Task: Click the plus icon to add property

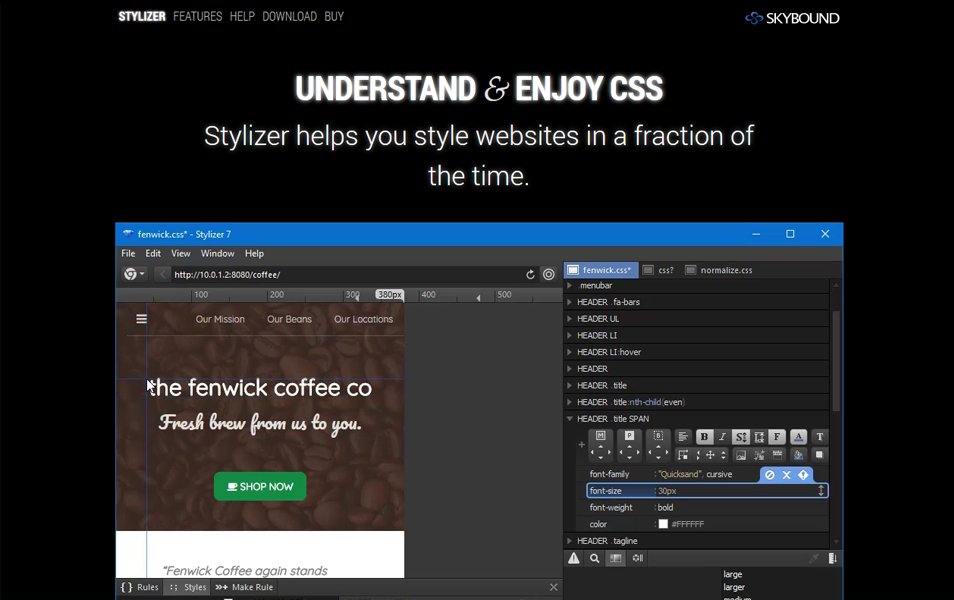Action: pos(582,445)
